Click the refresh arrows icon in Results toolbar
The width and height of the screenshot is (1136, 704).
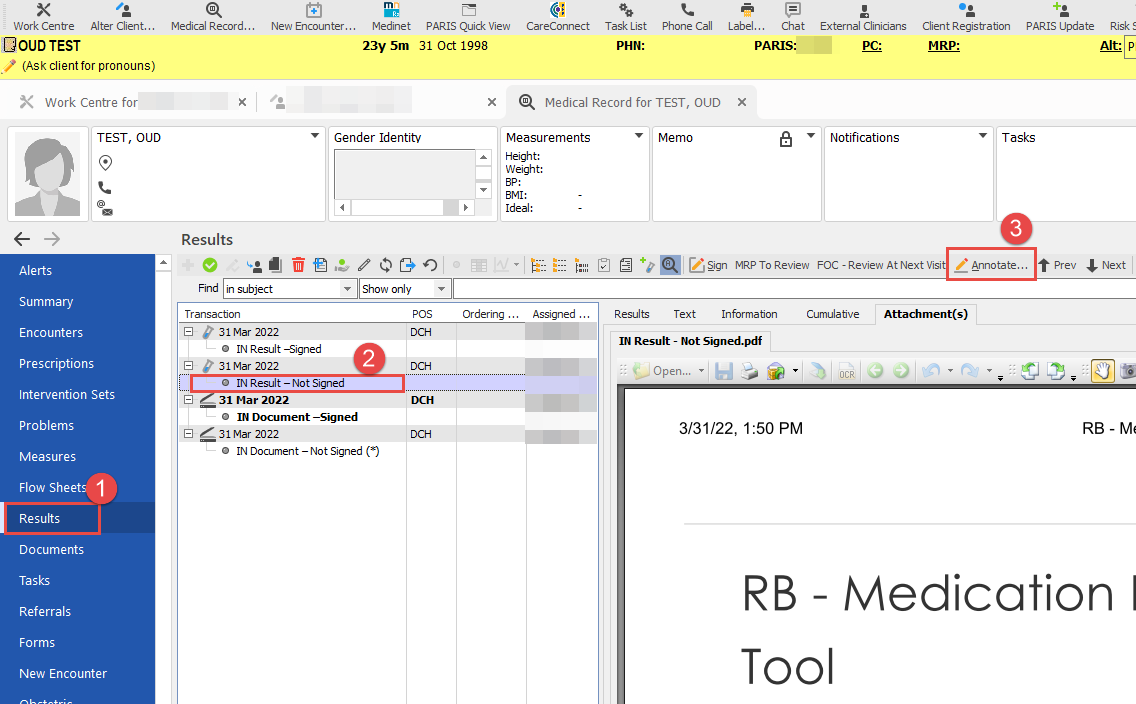[x=386, y=265]
